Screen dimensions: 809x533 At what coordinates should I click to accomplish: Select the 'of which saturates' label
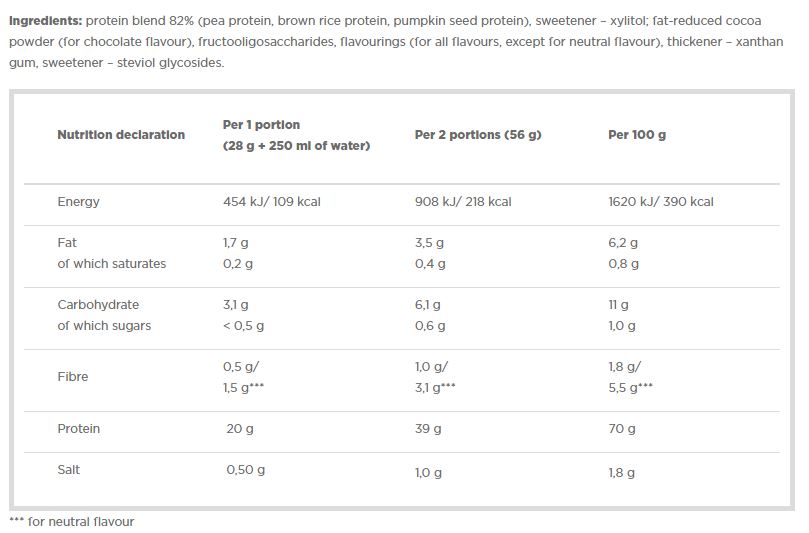click(x=112, y=264)
